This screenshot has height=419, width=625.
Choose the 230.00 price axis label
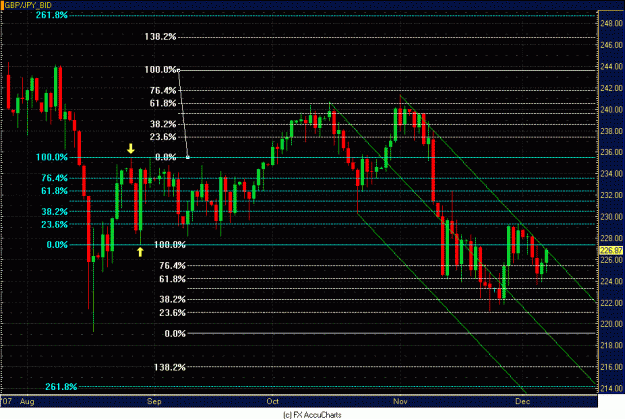(611, 216)
